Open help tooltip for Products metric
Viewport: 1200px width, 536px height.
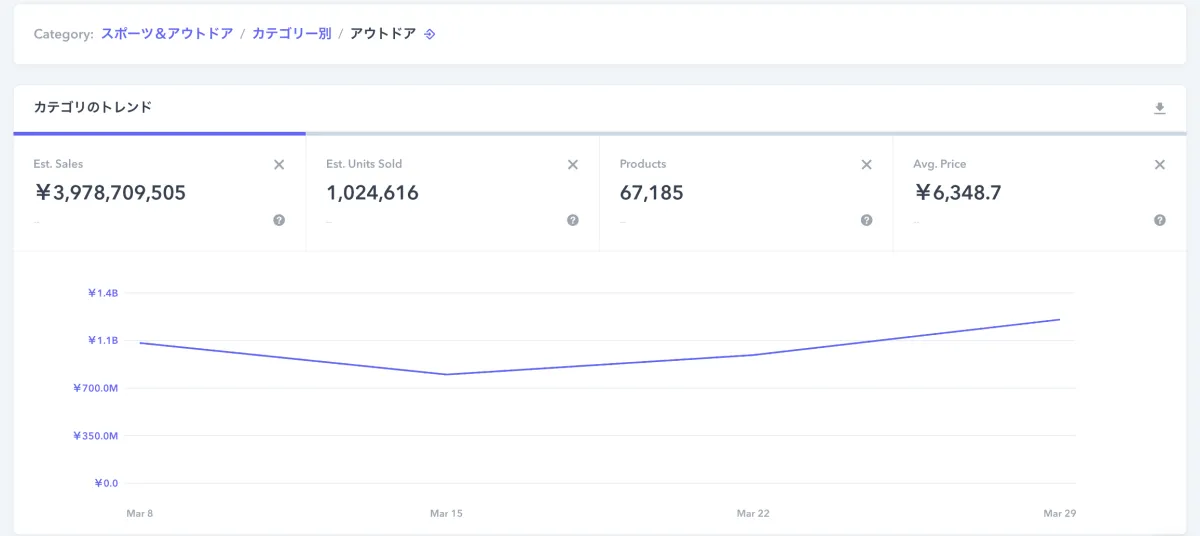click(866, 220)
